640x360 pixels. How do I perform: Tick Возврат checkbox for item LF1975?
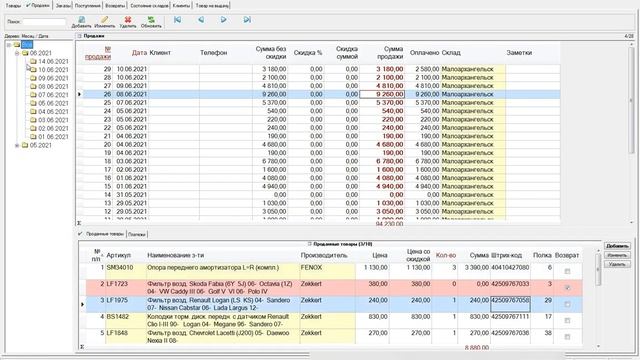(567, 304)
